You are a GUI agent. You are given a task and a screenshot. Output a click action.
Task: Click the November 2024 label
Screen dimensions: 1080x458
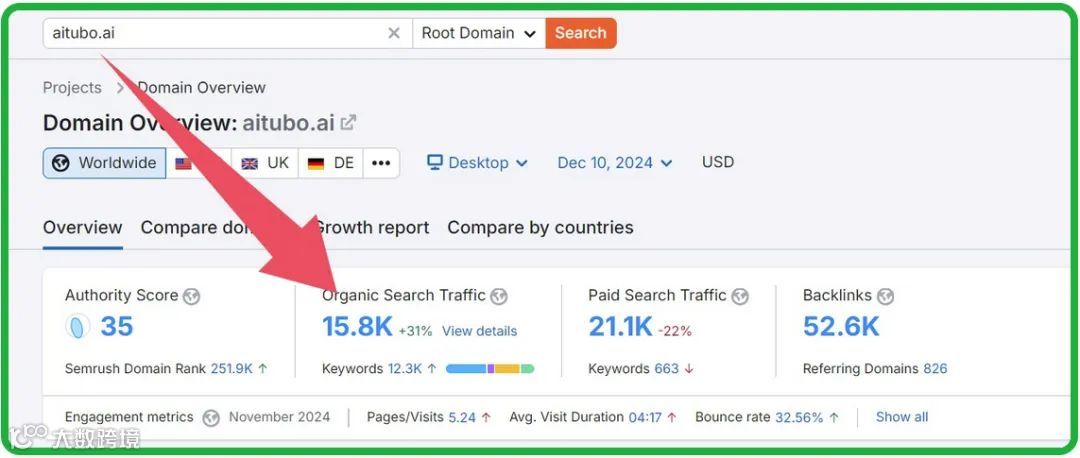280,417
